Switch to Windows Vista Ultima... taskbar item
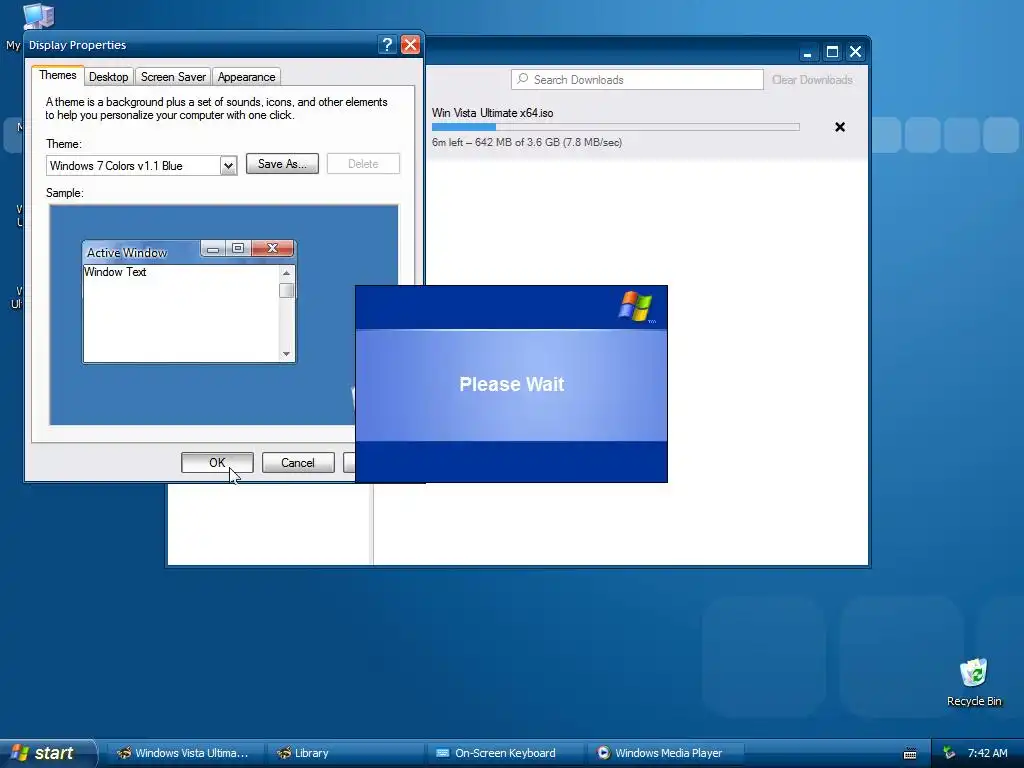Image resolution: width=1024 pixels, height=768 pixels. 185,753
